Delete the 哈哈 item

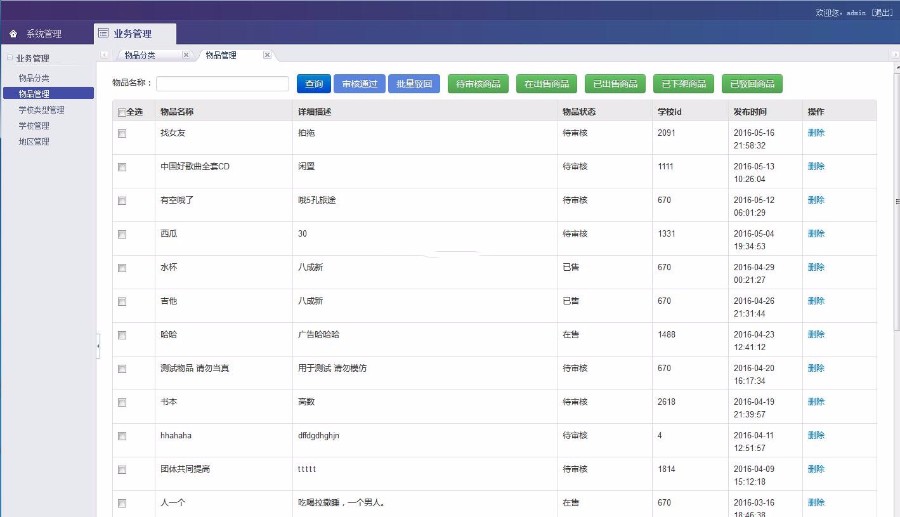(x=816, y=334)
